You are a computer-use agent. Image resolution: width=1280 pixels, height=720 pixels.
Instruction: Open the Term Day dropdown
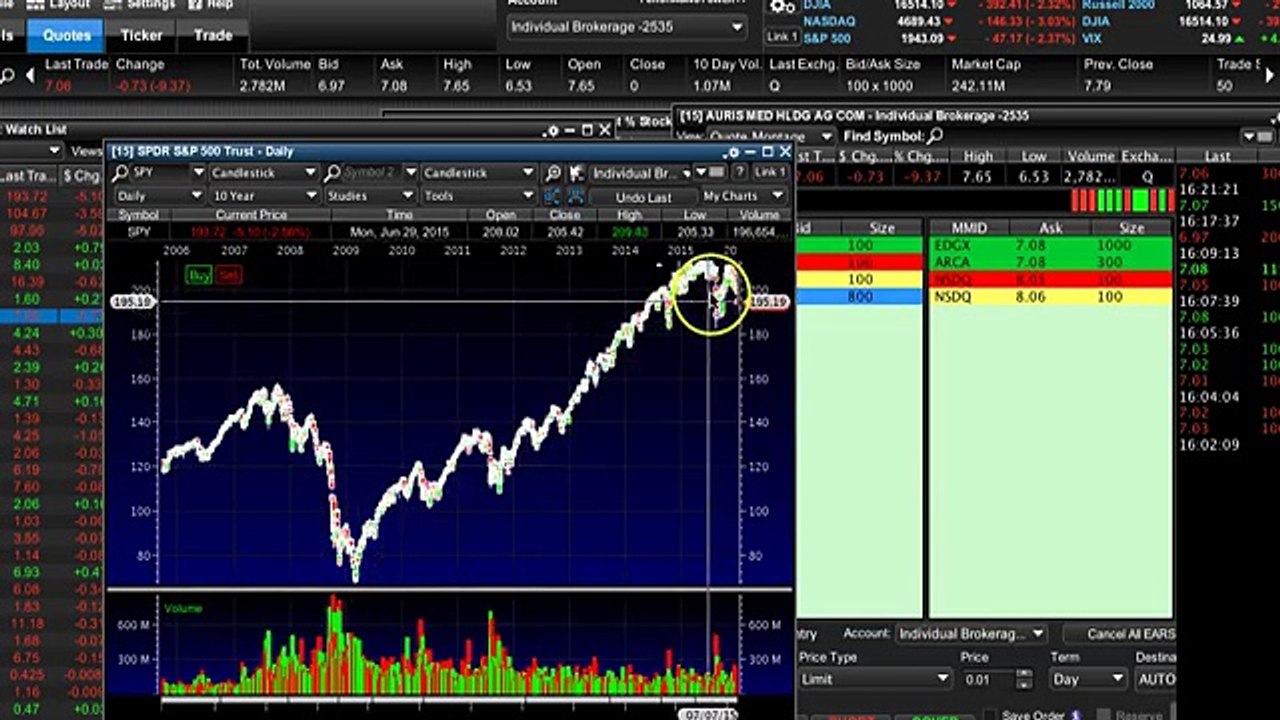(x=1088, y=679)
